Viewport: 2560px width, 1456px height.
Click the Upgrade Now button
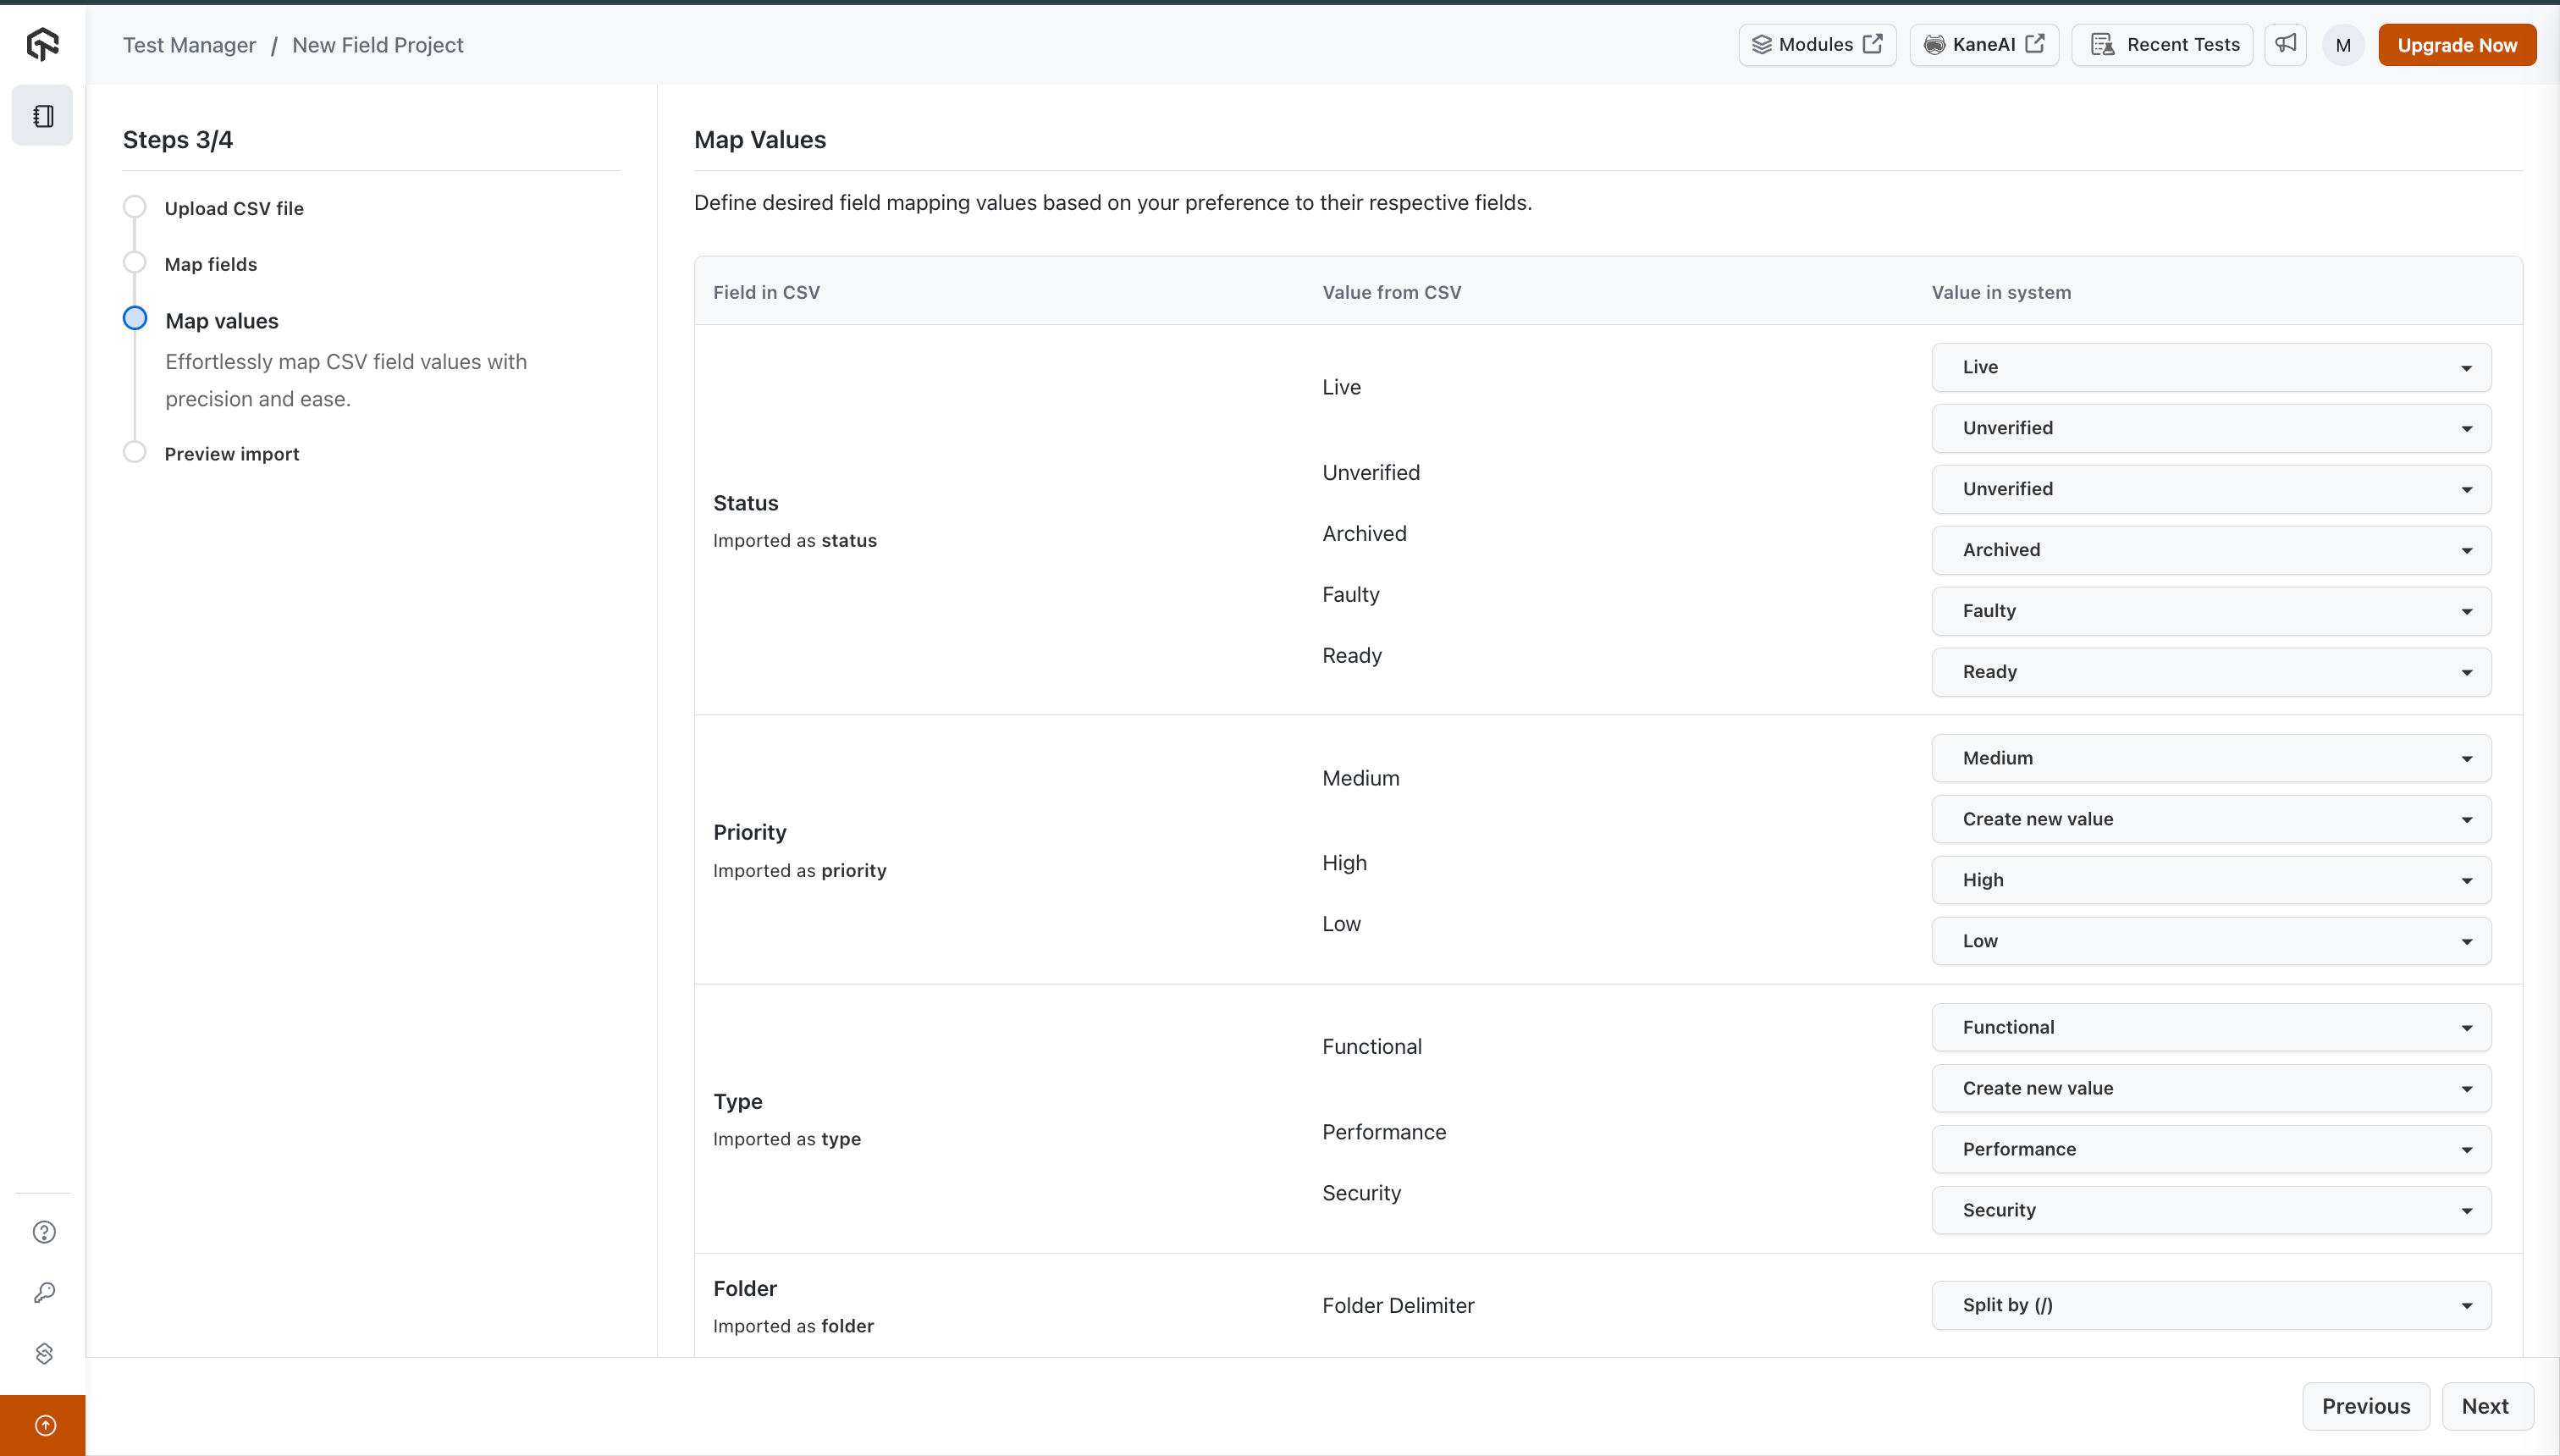(x=2457, y=45)
